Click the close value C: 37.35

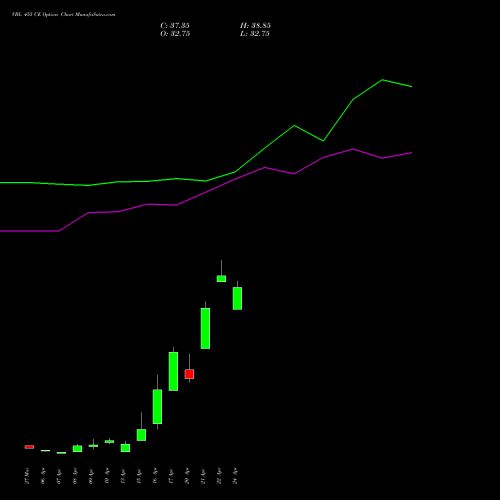pos(175,26)
